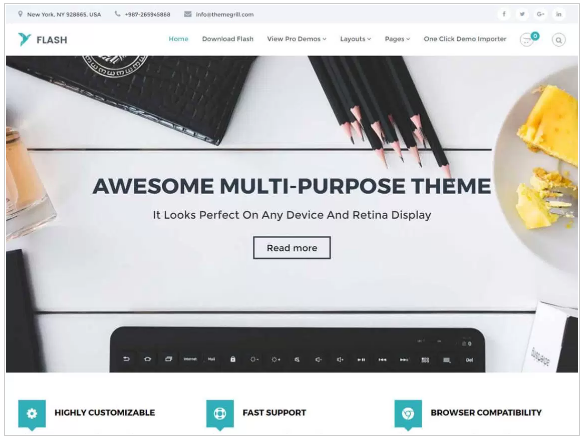Click the Read more button
Screen dimensions: 584x440
pos(292,247)
